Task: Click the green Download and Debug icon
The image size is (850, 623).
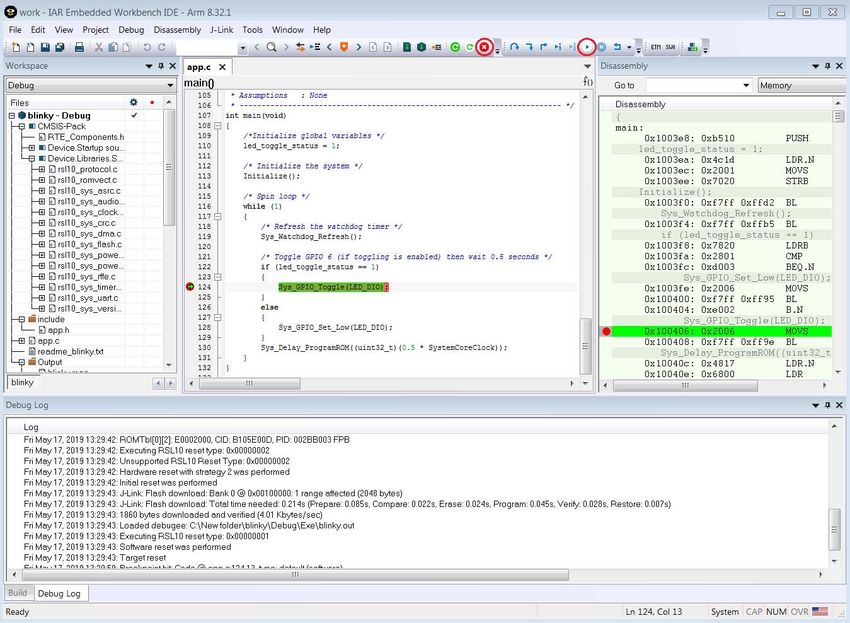Action: [x=455, y=47]
